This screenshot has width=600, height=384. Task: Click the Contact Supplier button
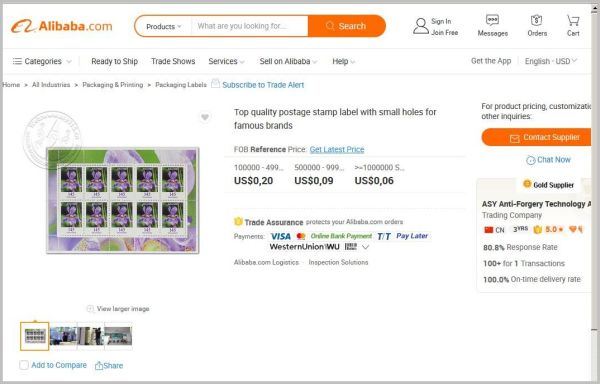point(536,137)
